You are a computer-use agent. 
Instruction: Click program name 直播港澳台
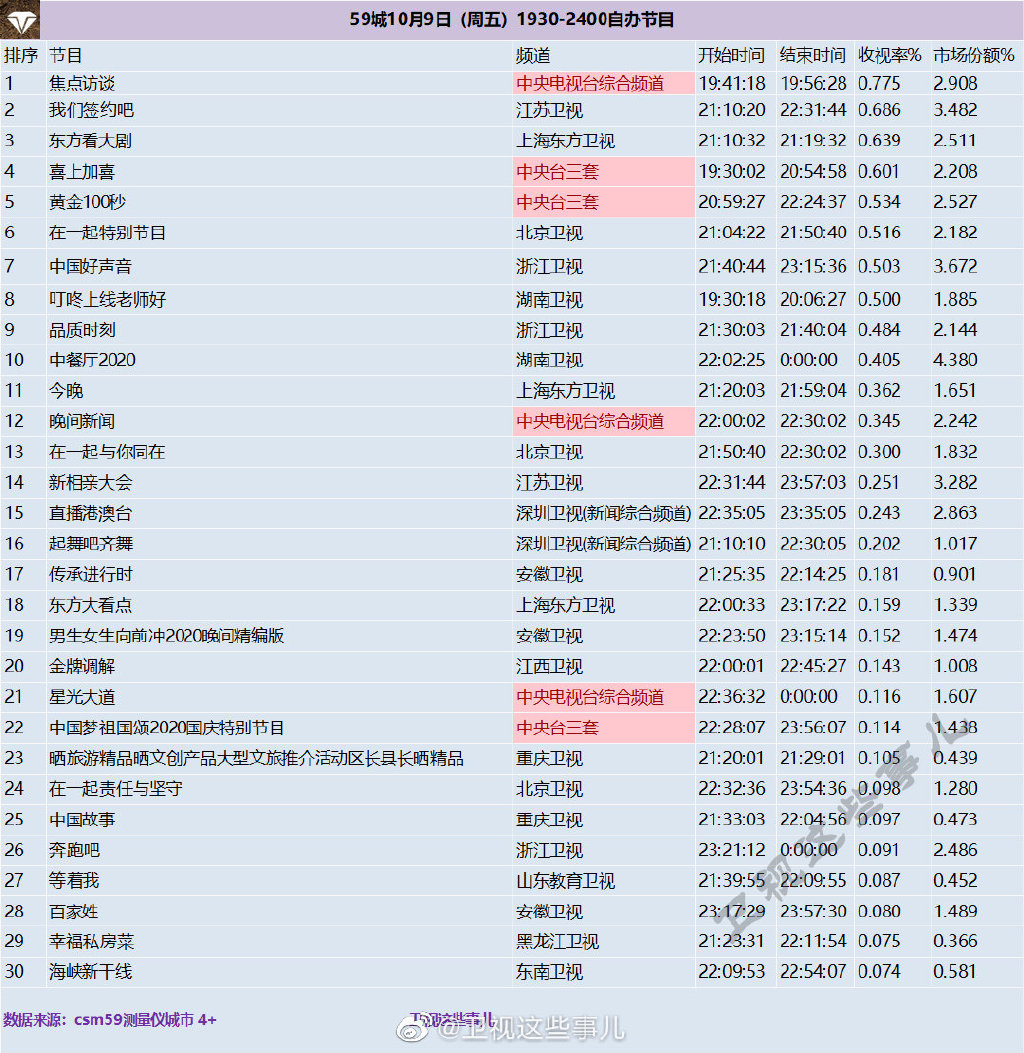point(90,514)
